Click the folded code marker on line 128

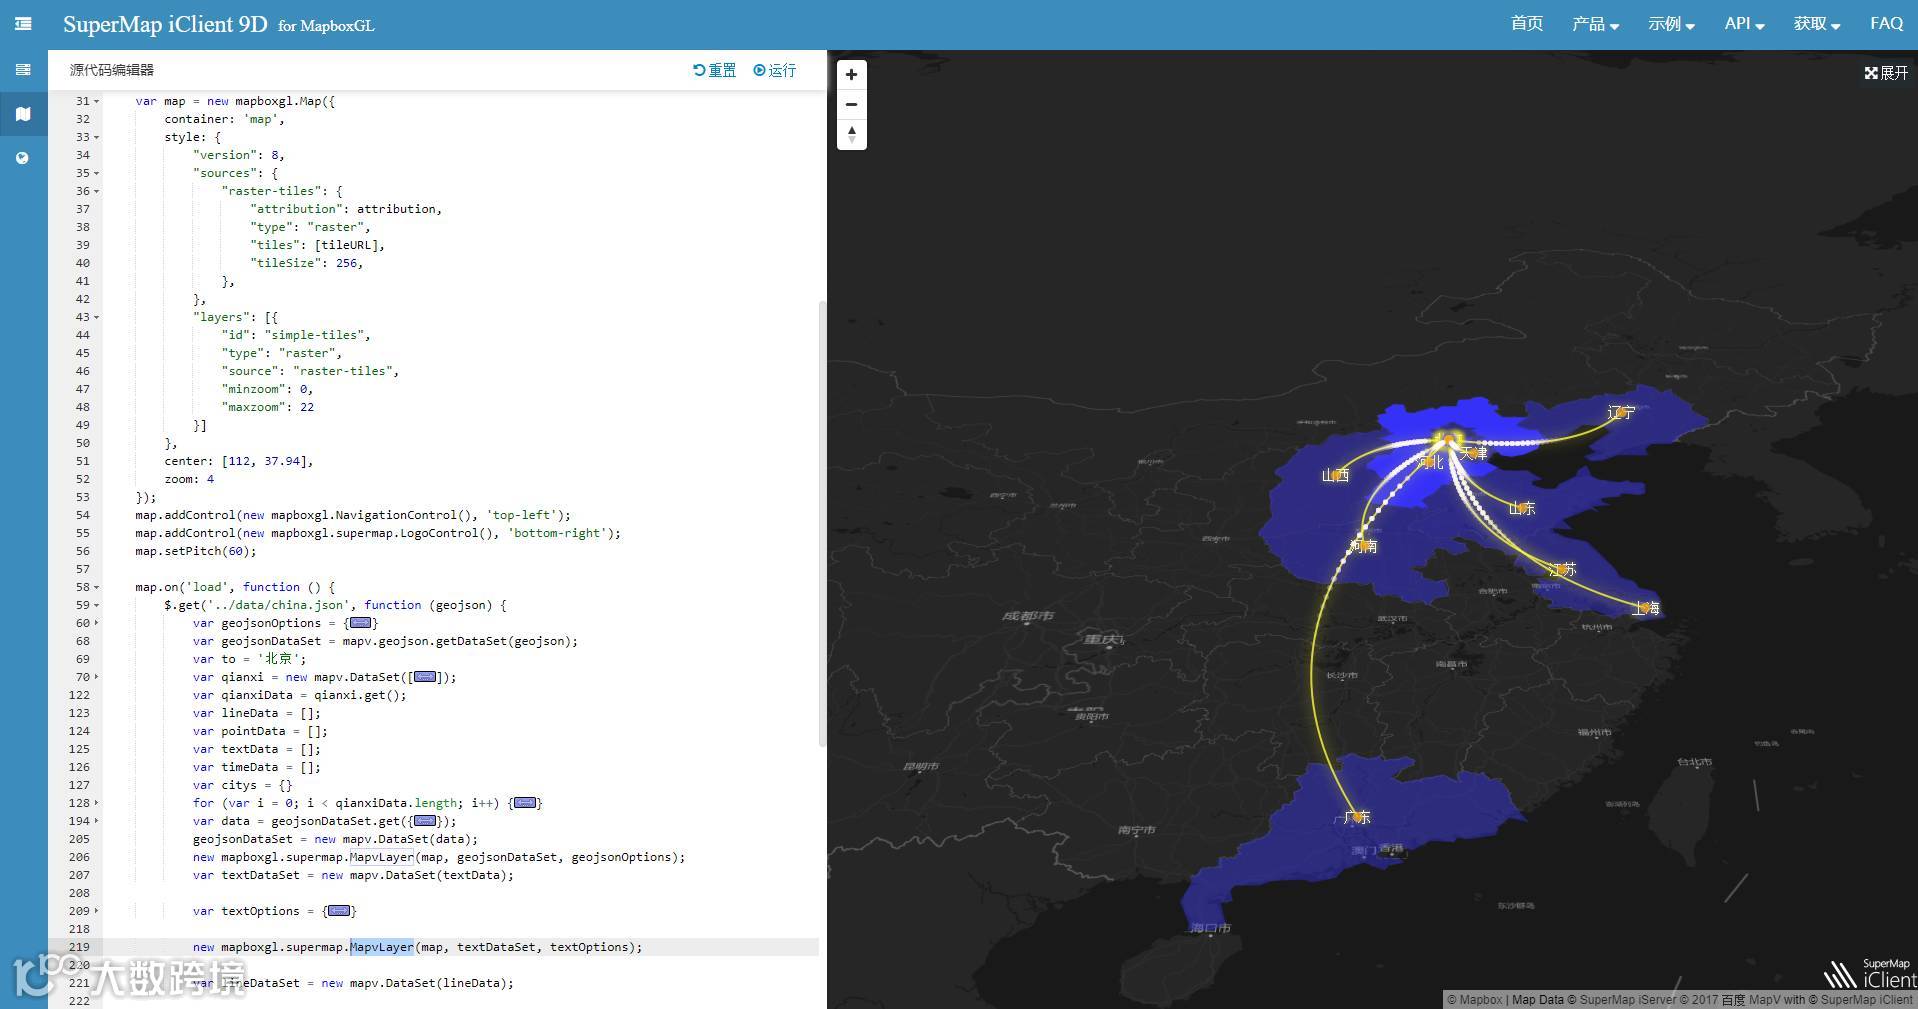coord(525,803)
